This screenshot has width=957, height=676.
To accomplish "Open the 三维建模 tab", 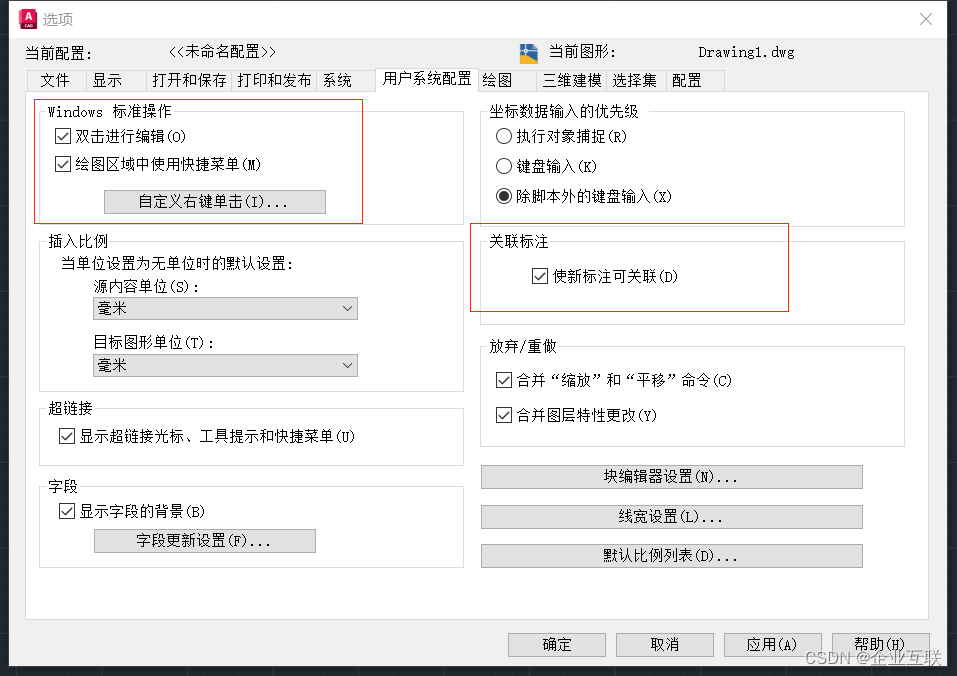I will click(572, 81).
